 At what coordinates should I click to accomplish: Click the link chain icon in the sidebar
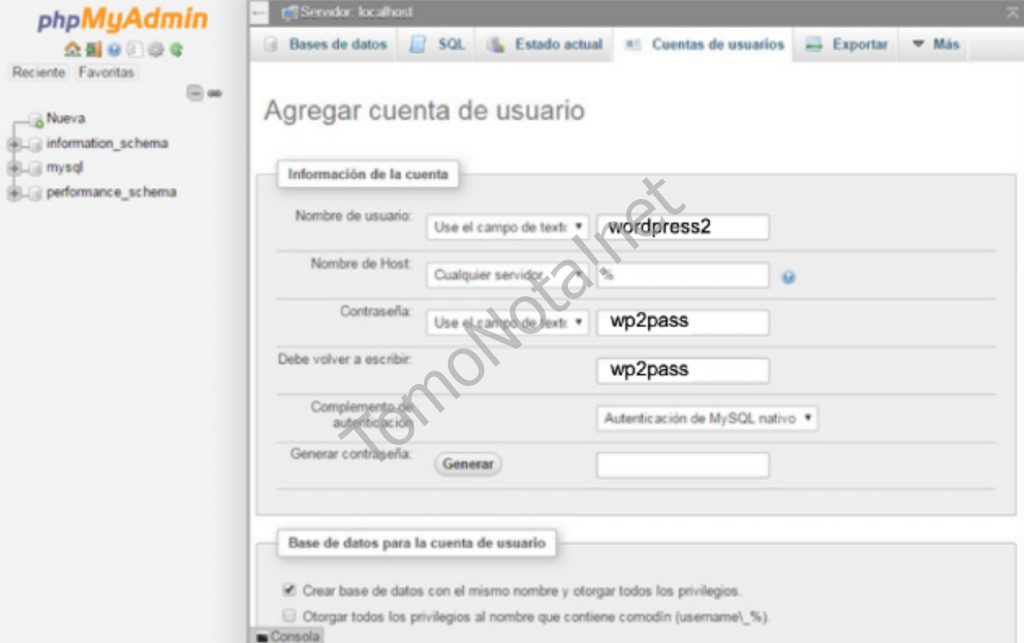pos(215,93)
